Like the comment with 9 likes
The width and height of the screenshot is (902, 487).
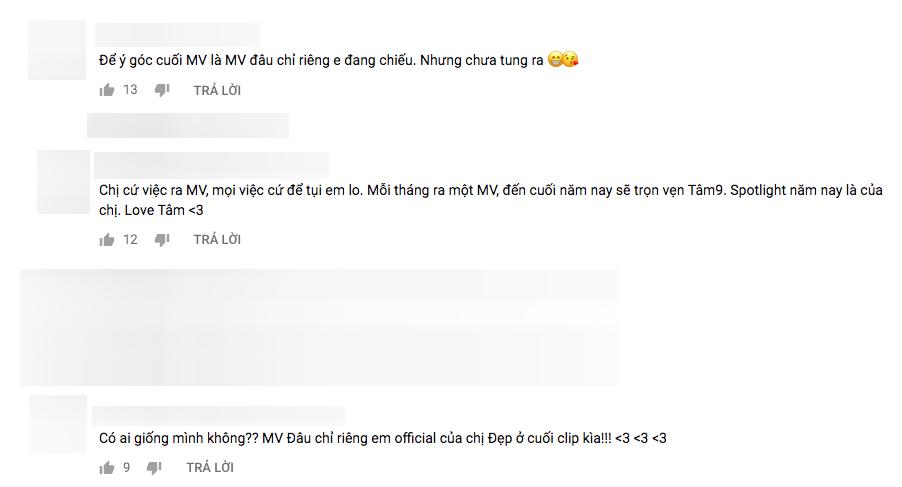(107, 467)
